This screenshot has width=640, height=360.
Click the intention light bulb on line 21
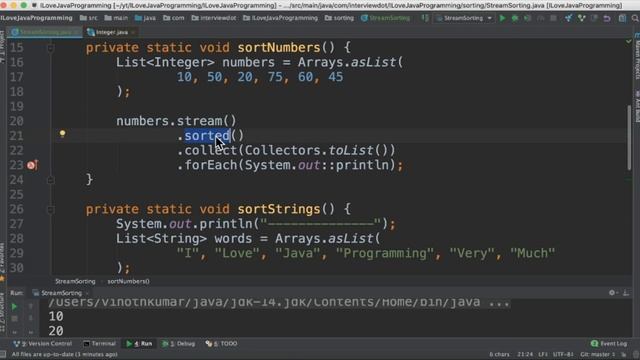[x=62, y=133]
